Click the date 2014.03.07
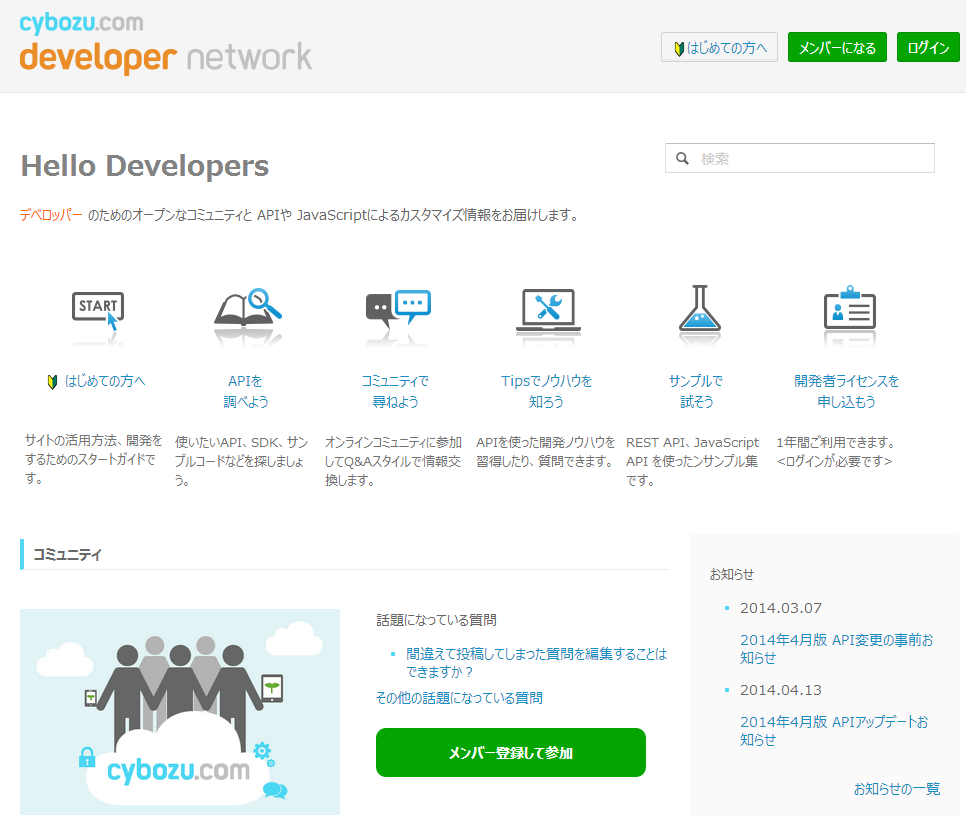Viewport: 966px width, 820px height. tap(781, 608)
